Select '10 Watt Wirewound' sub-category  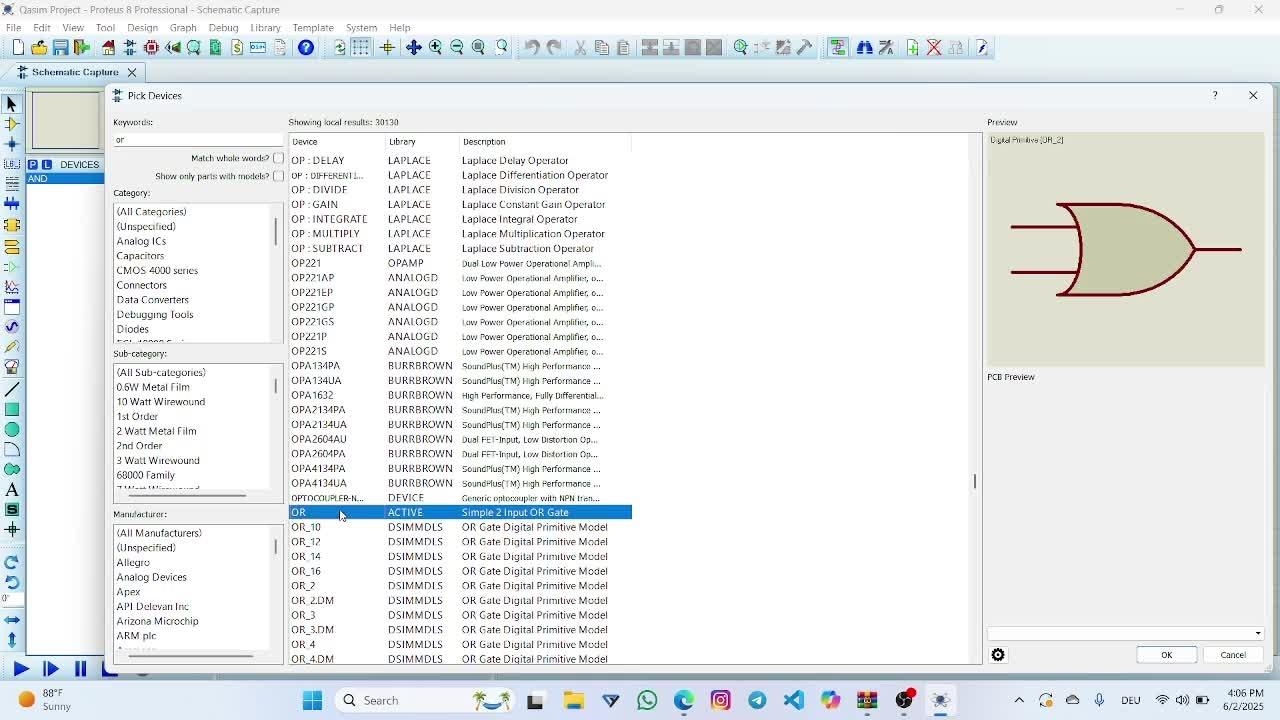coord(160,402)
